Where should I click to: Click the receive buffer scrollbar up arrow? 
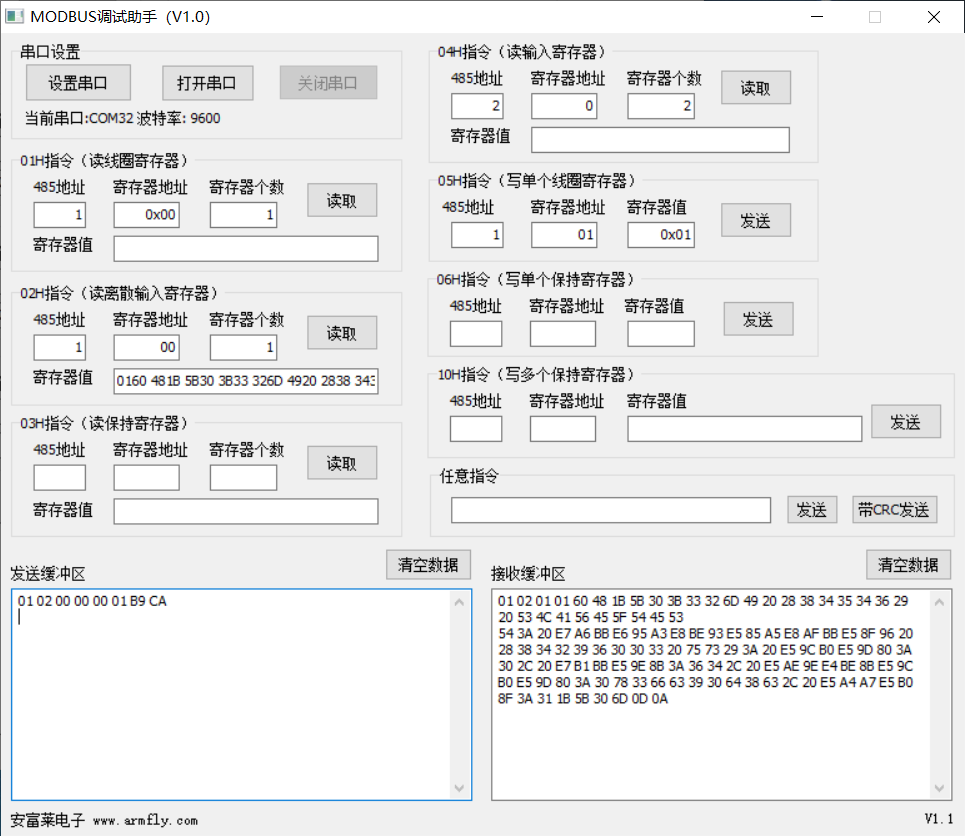940,602
